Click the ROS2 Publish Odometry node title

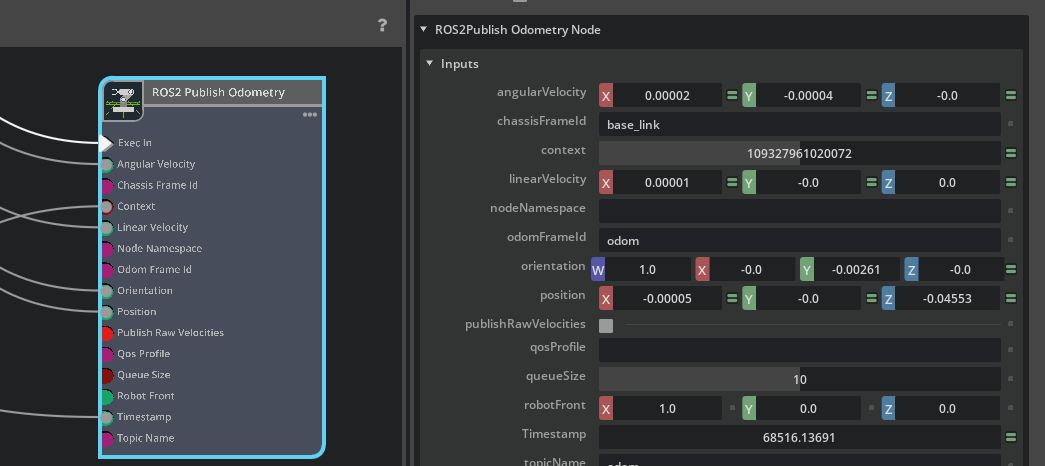218,93
